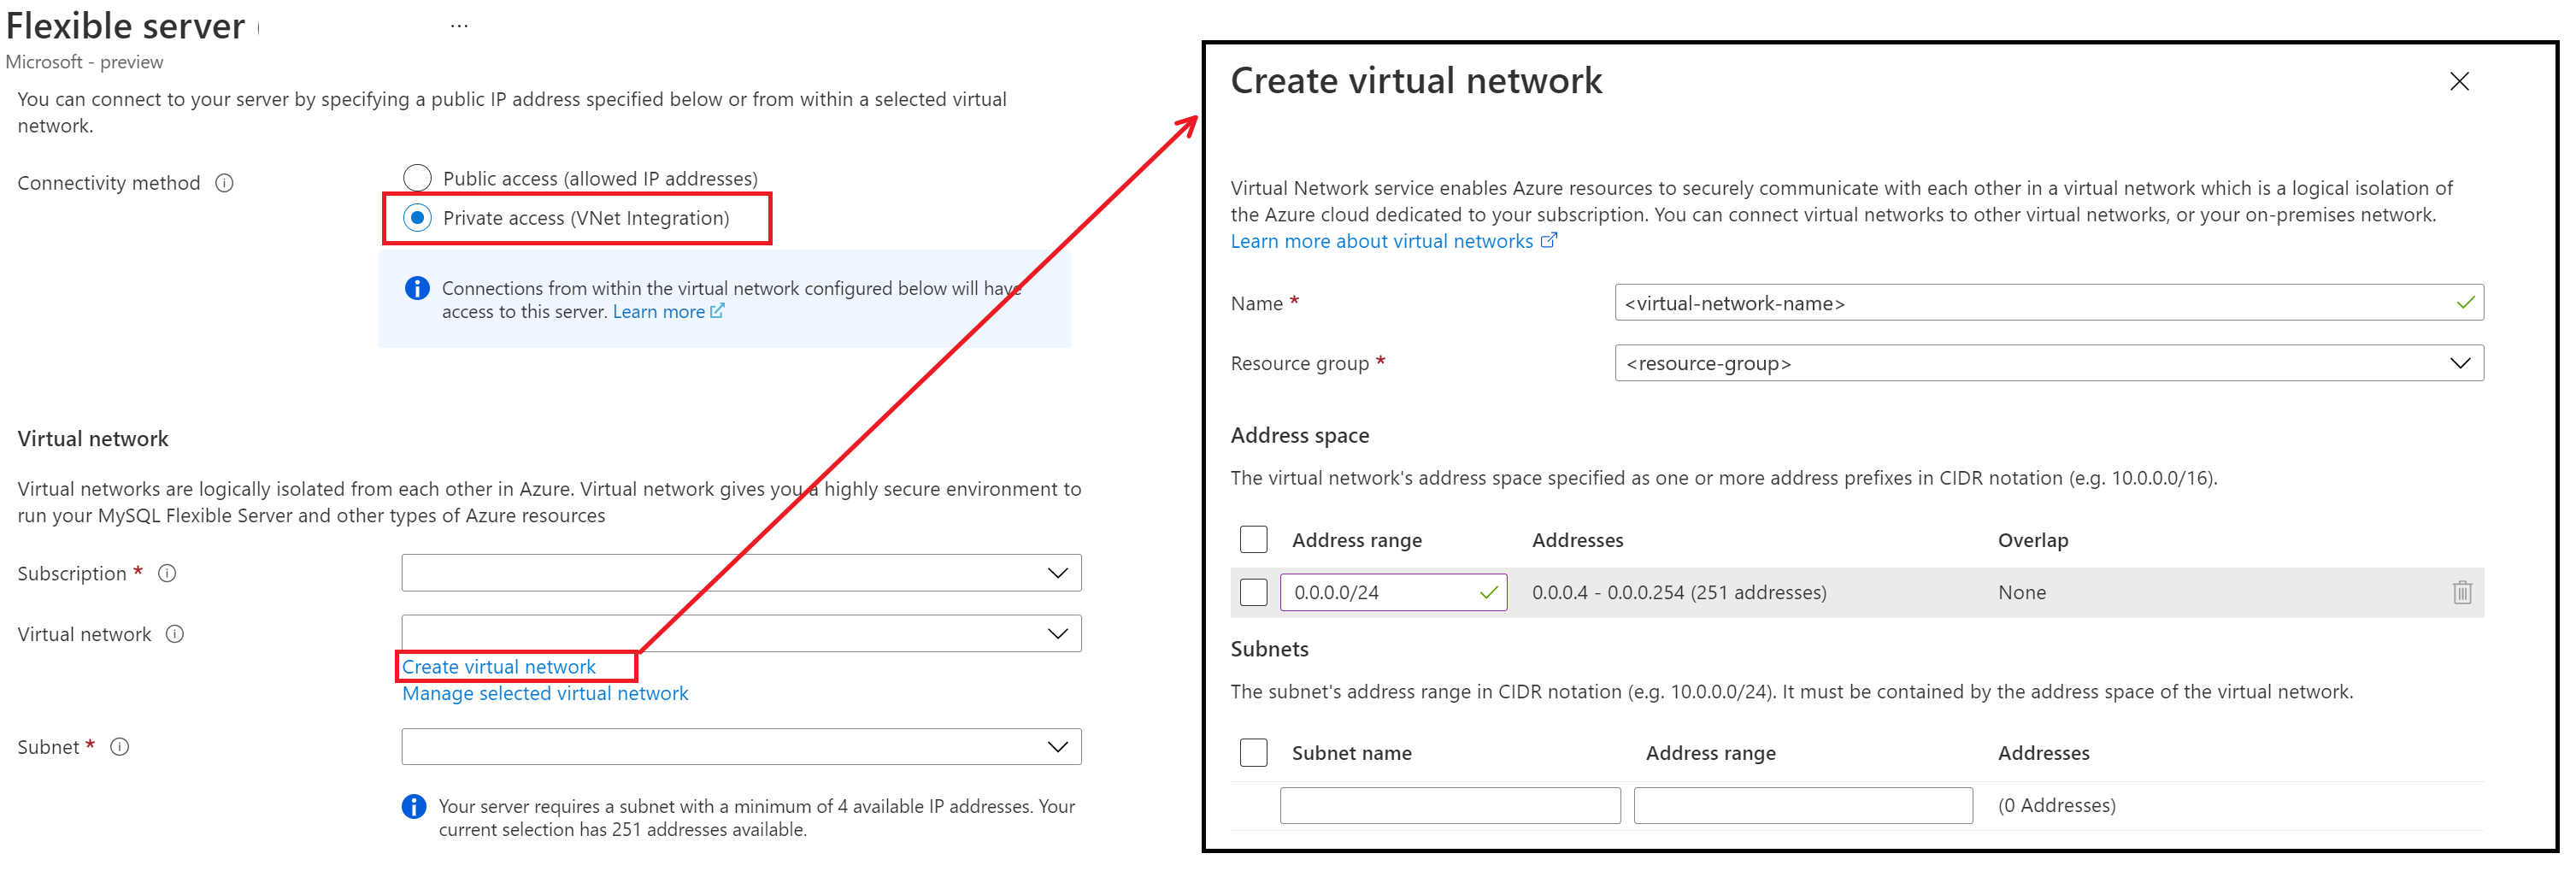2576x877 pixels.
Task: Tick the Subnet name header checkbox
Action: tap(1253, 753)
